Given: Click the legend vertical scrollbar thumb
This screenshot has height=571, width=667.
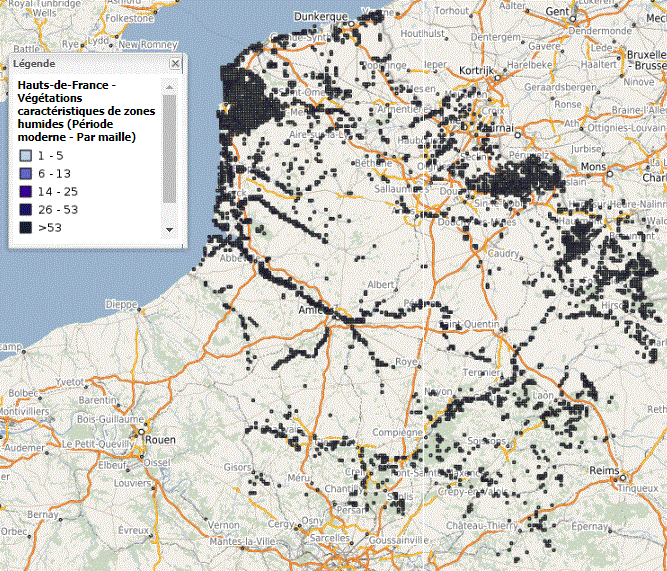Looking at the screenshot, I should tap(169, 145).
